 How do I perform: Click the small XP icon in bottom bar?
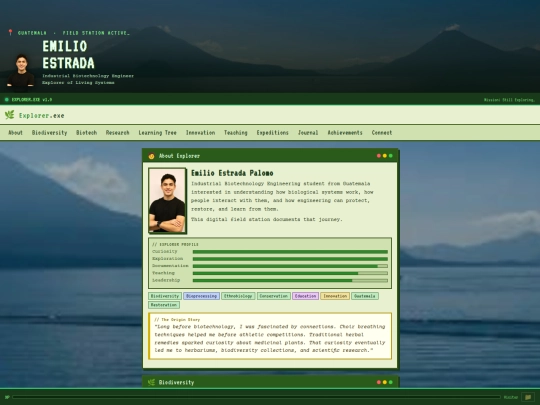(x=7, y=397)
